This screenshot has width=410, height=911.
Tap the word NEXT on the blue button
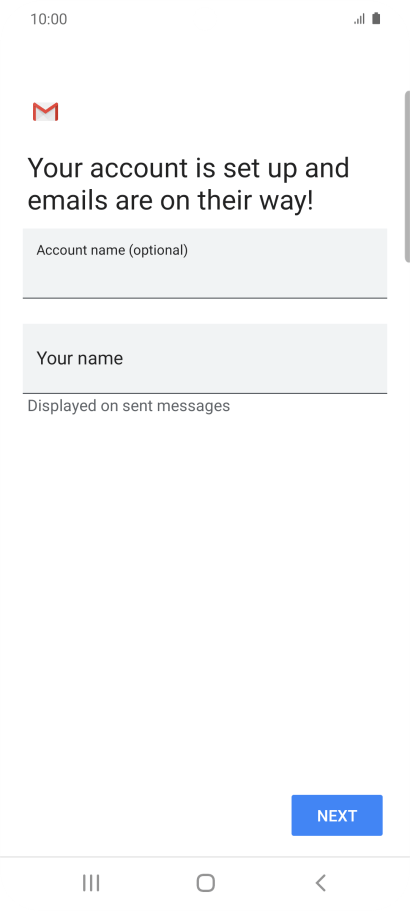click(x=337, y=816)
